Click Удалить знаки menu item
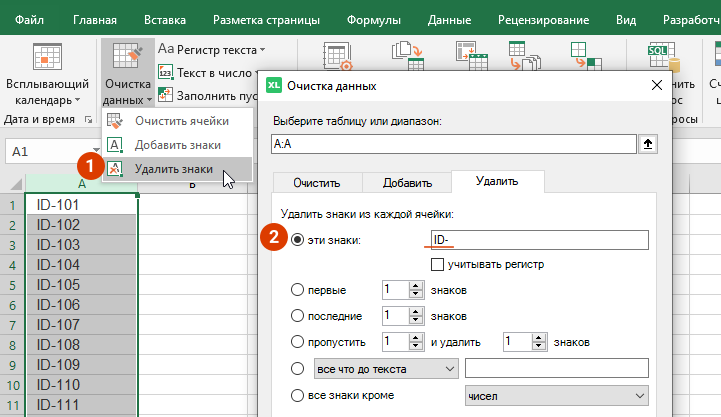Viewport: 721px width, 417px height. point(173,169)
